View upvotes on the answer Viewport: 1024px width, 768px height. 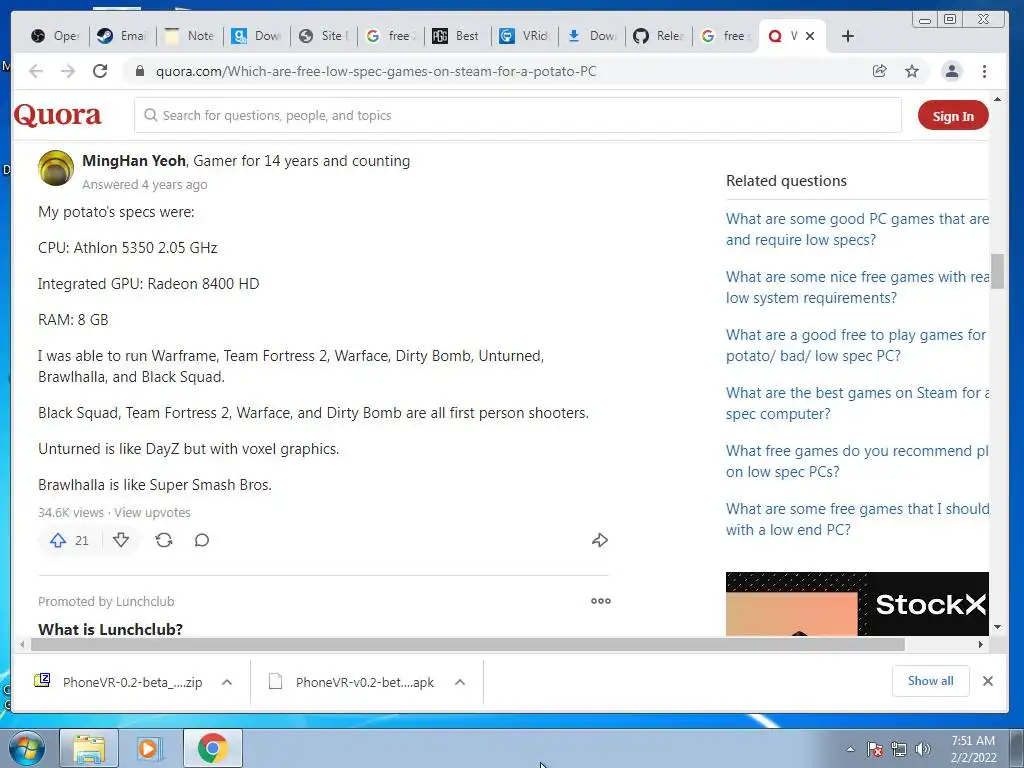tap(152, 513)
